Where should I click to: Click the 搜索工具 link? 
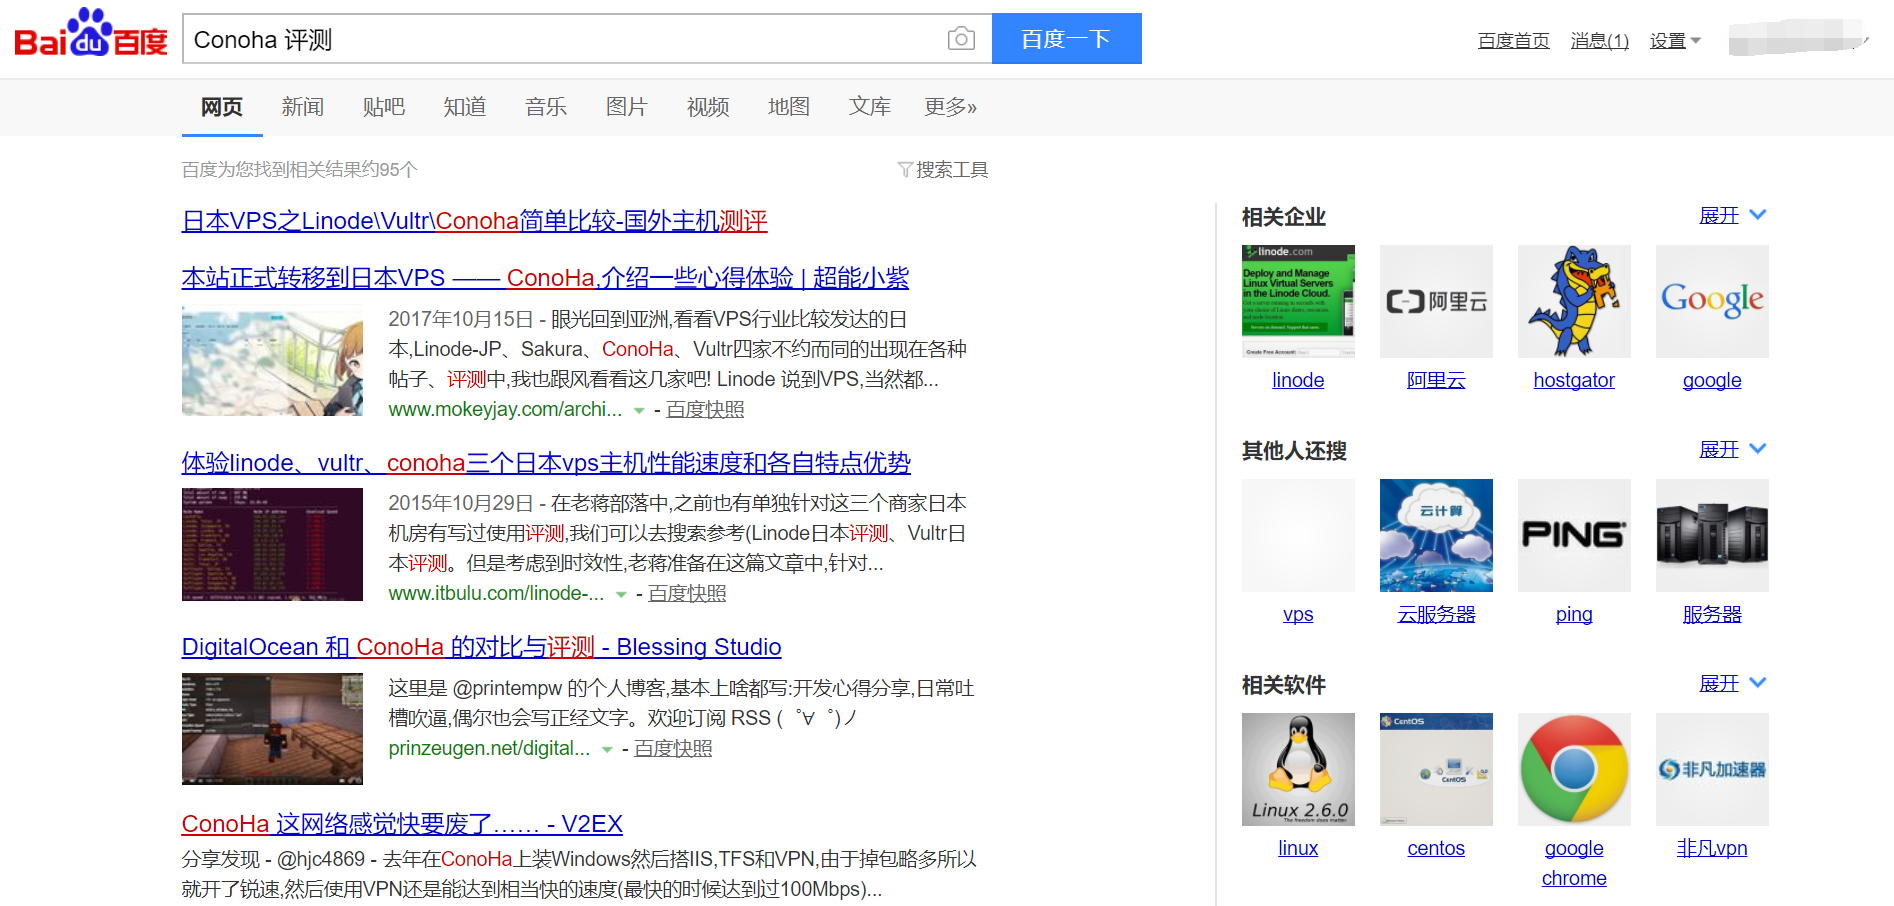point(952,170)
